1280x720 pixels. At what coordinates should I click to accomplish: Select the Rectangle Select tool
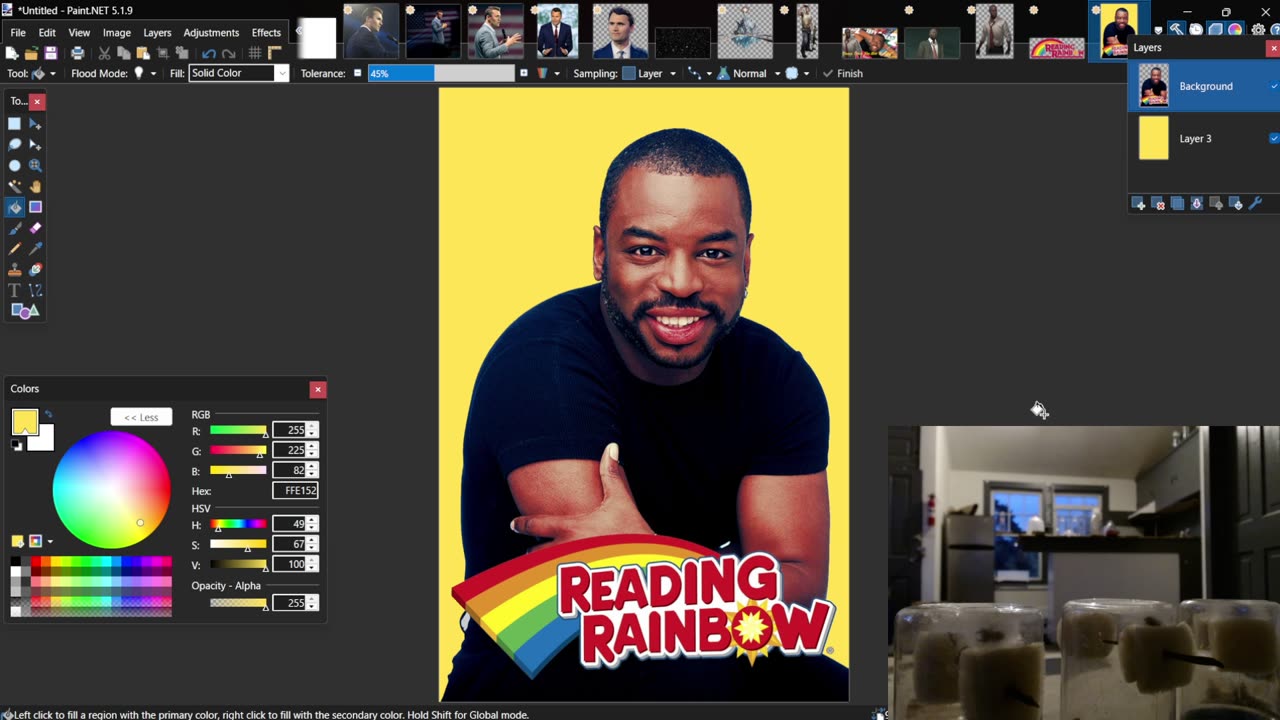[14, 124]
